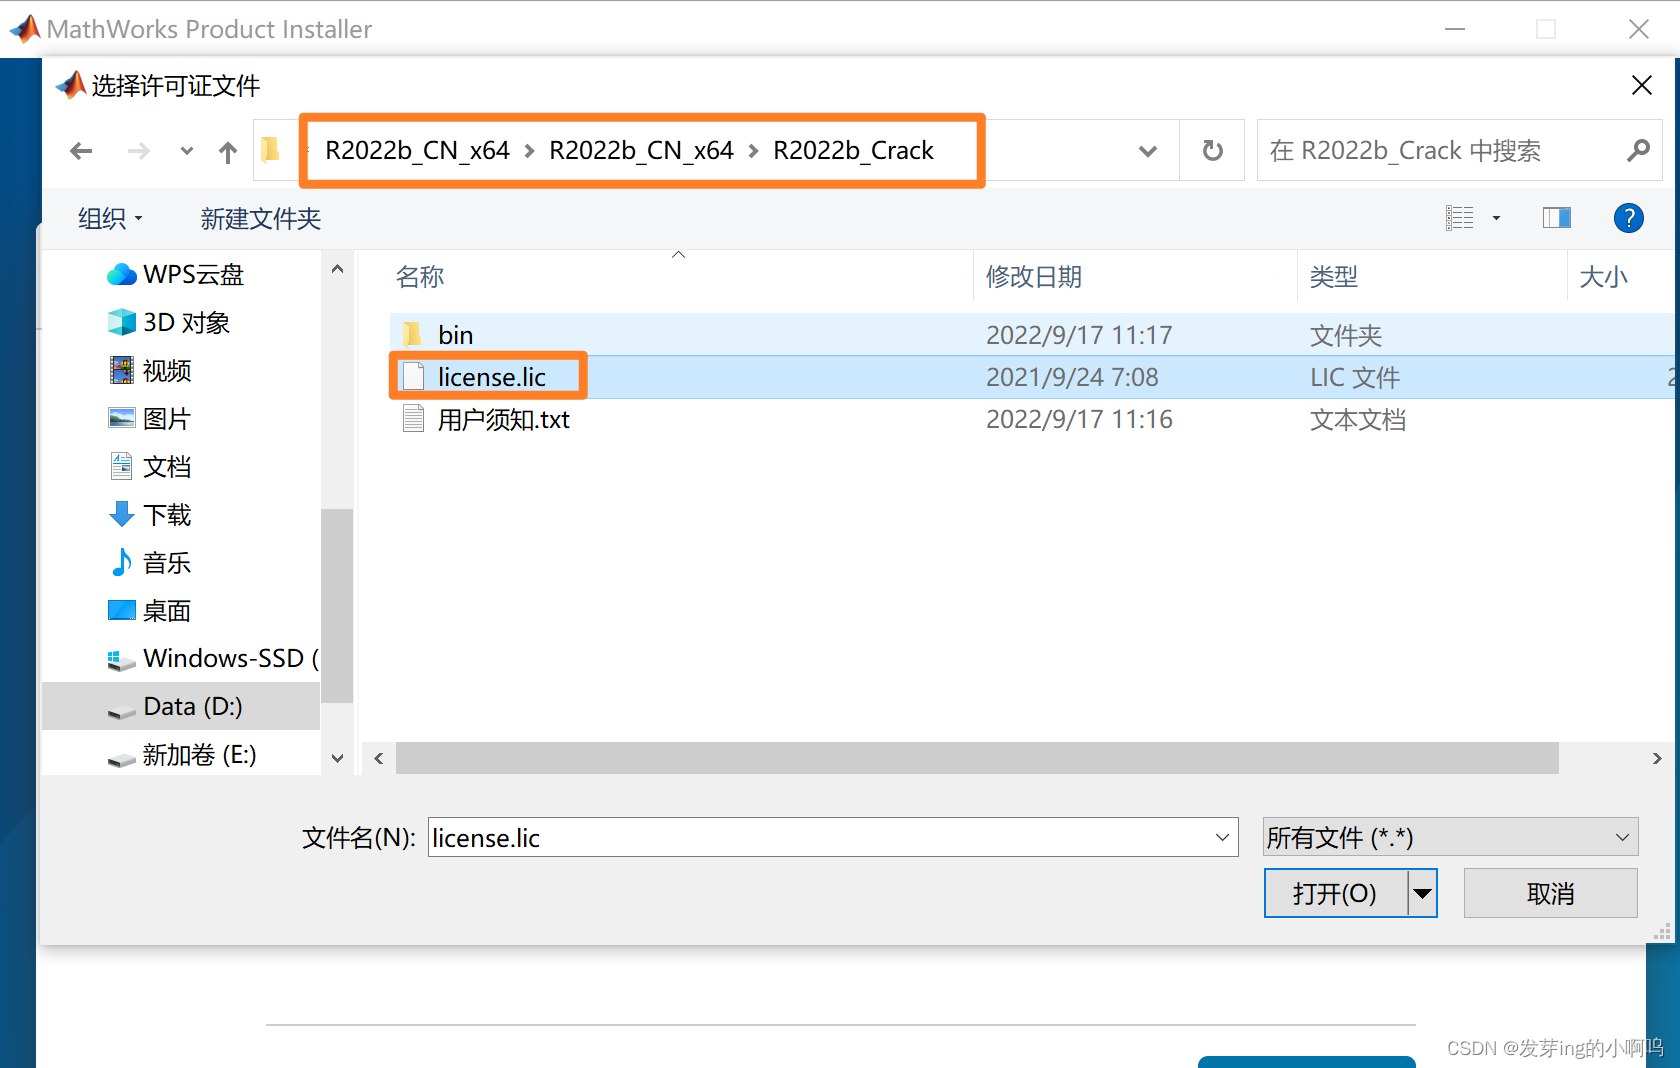Sort by 大小 column header

(x=1604, y=277)
